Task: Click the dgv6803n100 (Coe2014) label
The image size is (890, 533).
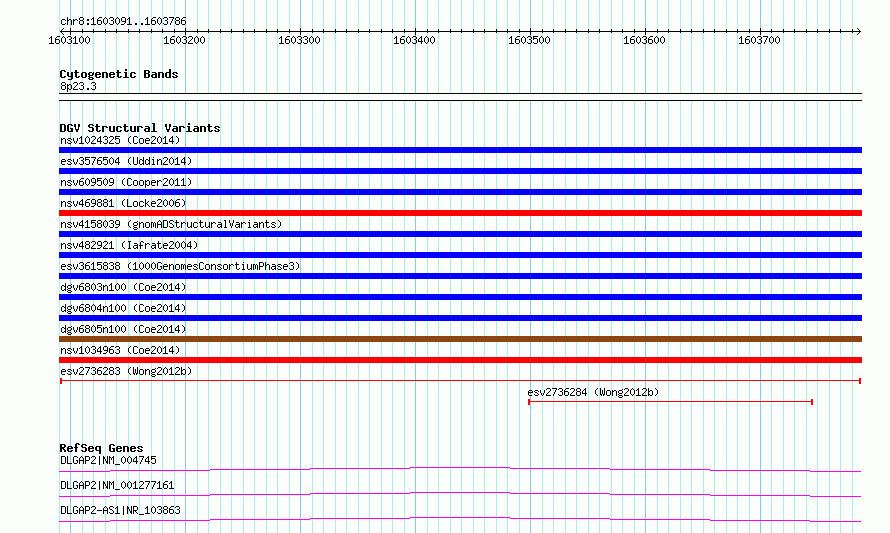Action: (123, 287)
